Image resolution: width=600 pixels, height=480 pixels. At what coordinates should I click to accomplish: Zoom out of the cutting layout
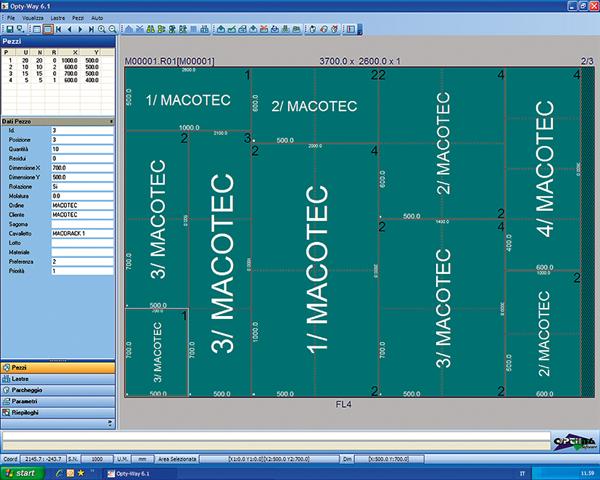coord(112,29)
